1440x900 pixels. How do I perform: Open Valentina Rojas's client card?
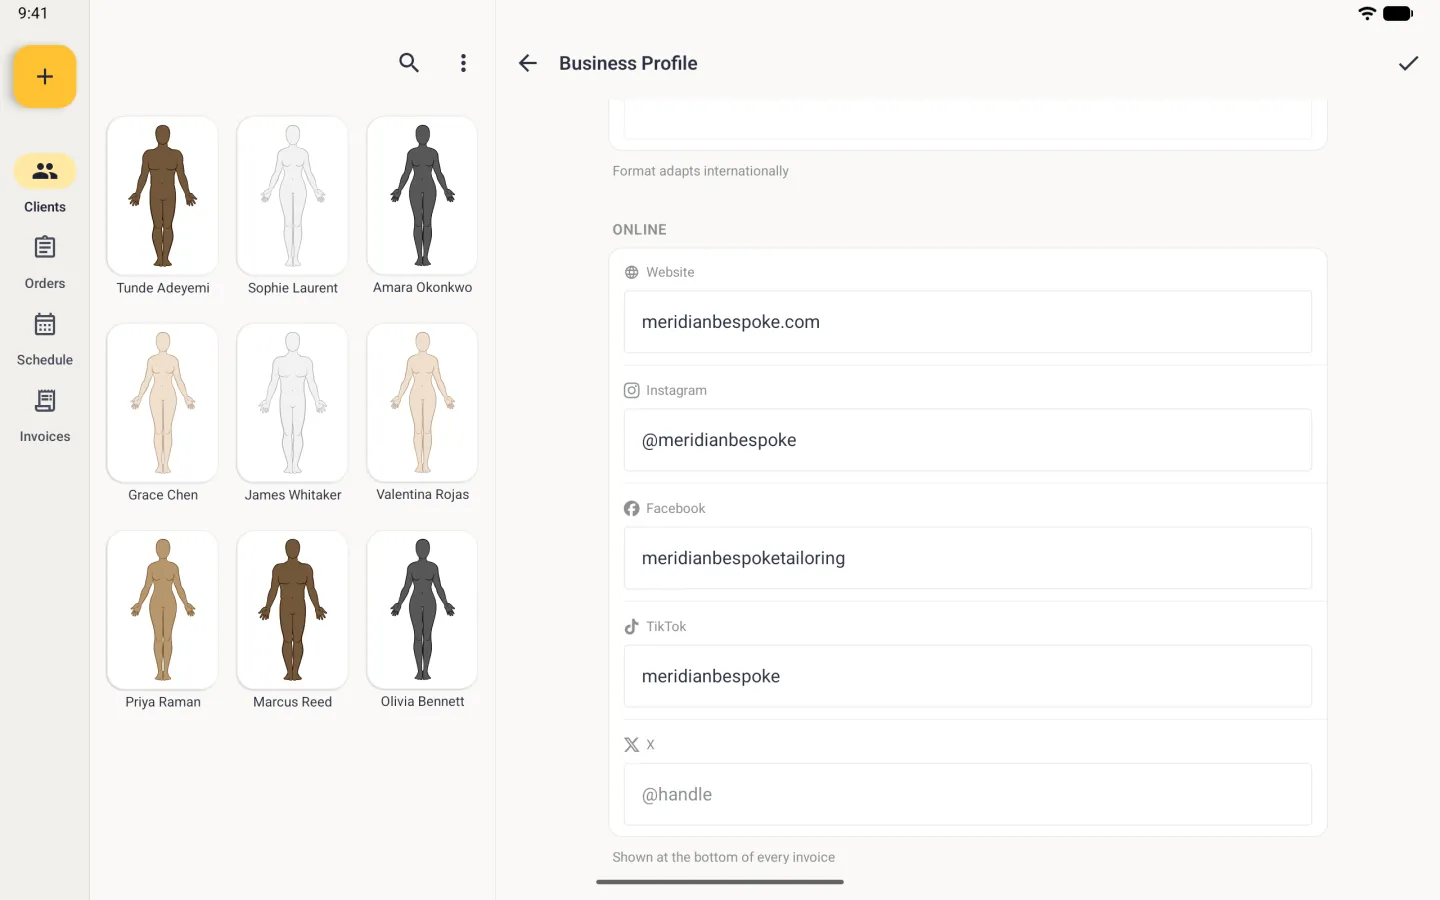click(423, 413)
